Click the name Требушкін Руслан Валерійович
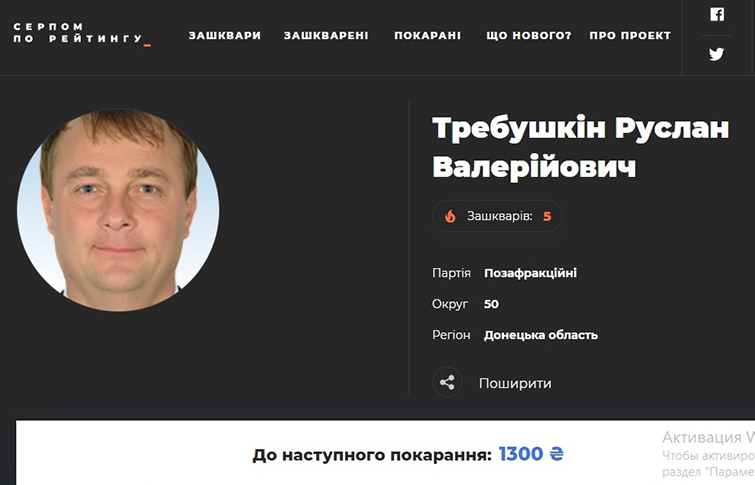755x485 pixels. pyautogui.click(x=581, y=147)
